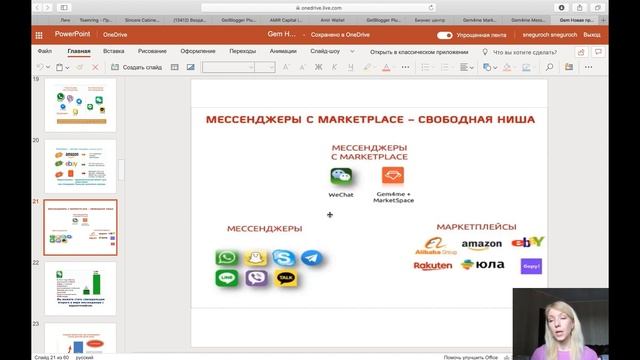
Task: Expand the alignment dropdown arrow
Action: 471,68
